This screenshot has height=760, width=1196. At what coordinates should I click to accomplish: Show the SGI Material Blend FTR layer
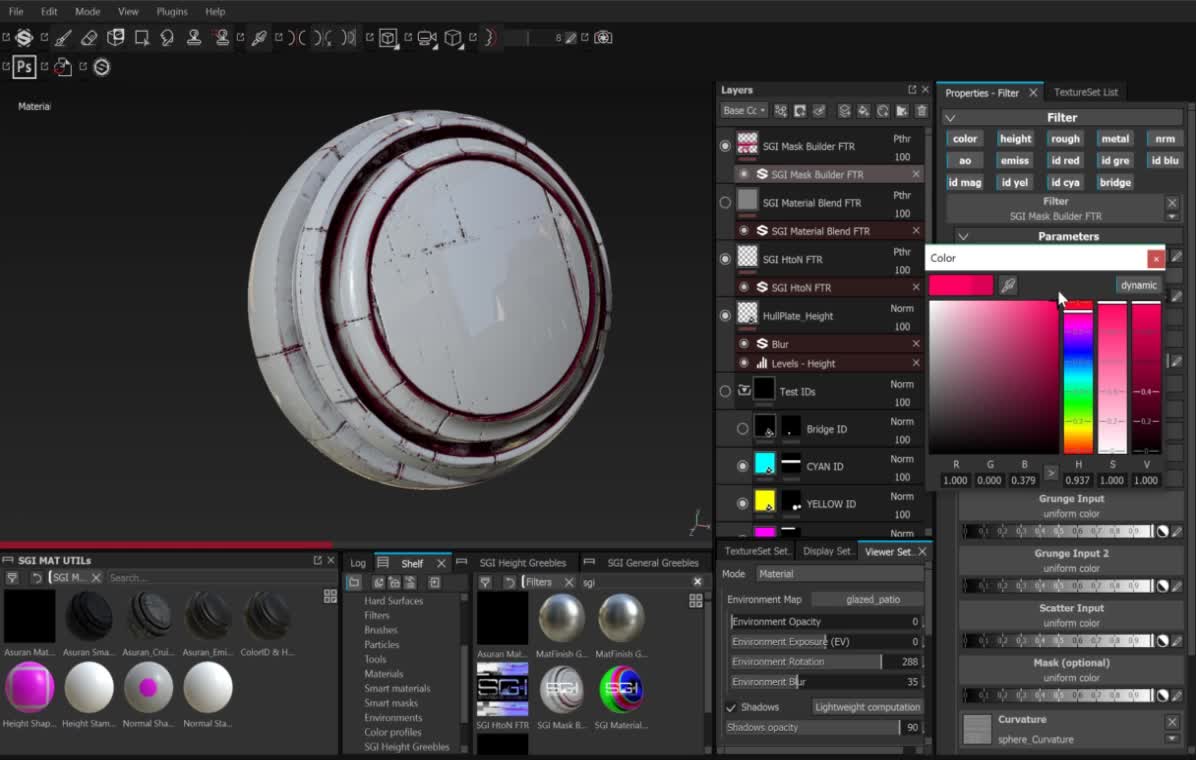click(x=725, y=202)
